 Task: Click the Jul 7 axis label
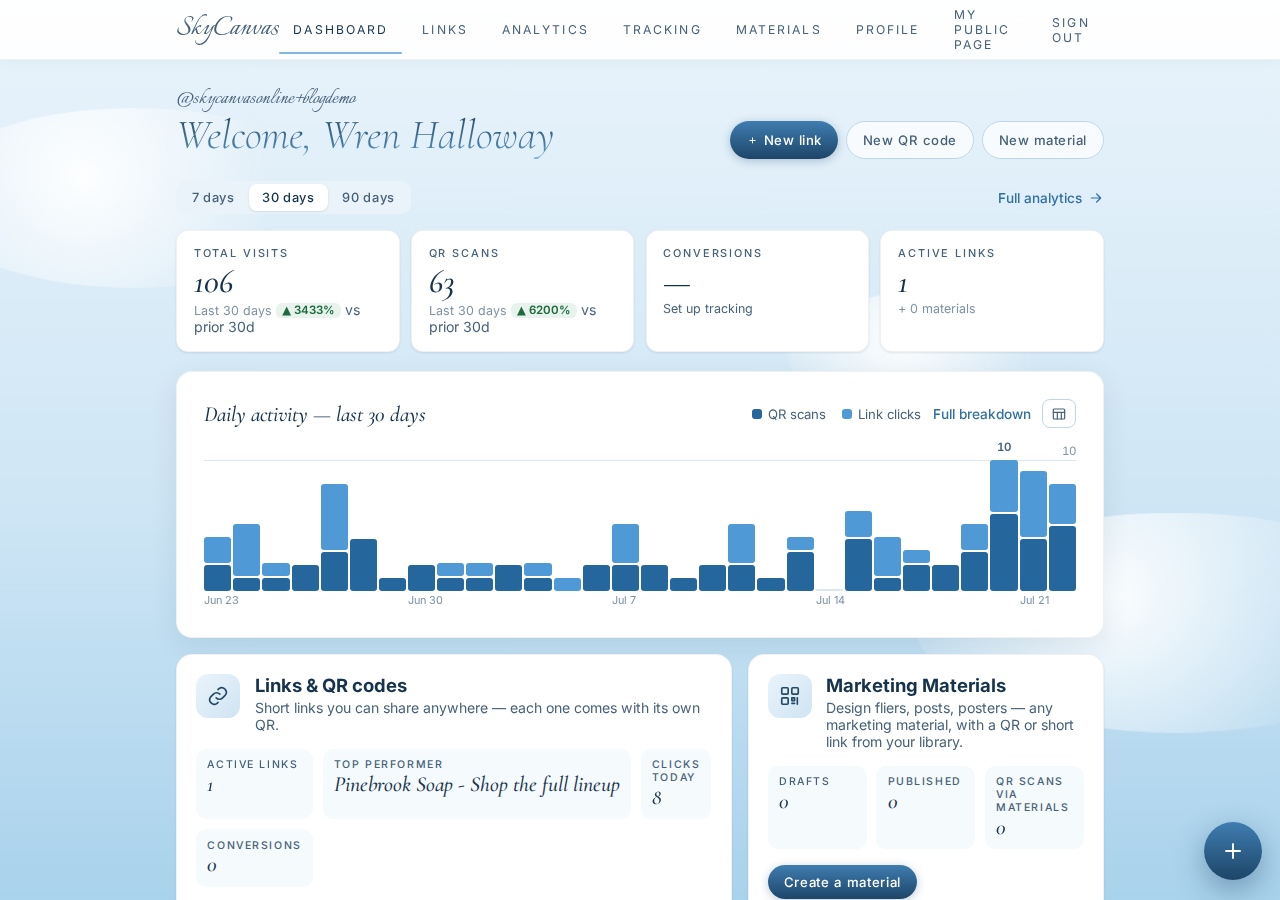point(624,600)
